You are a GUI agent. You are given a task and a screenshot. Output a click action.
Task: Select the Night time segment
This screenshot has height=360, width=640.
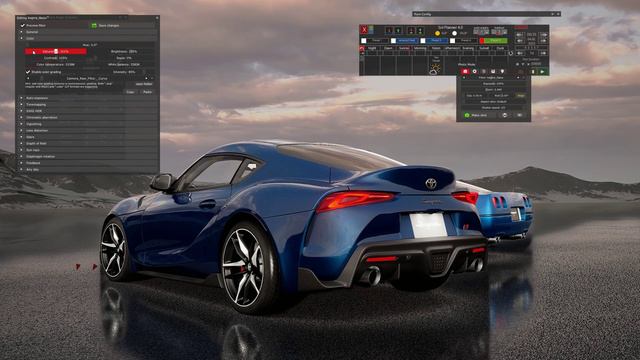tap(372, 49)
